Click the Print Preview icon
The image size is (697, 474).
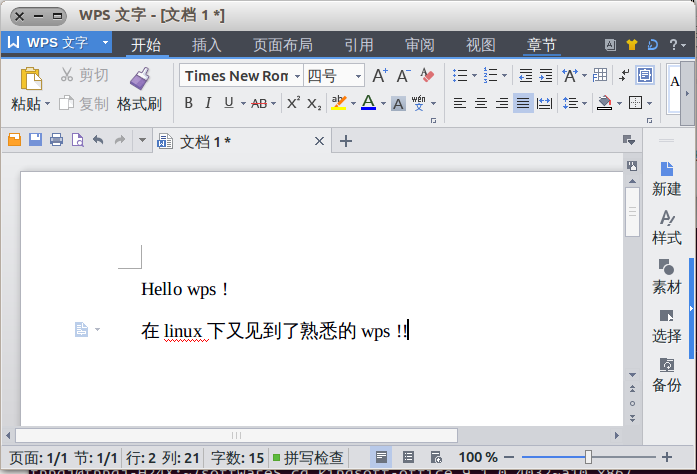(x=77, y=140)
